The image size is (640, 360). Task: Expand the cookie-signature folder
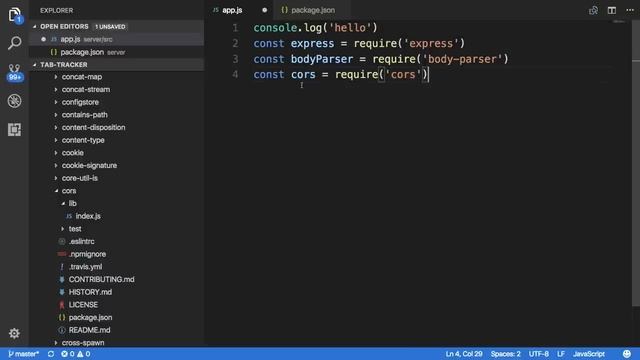click(89, 165)
